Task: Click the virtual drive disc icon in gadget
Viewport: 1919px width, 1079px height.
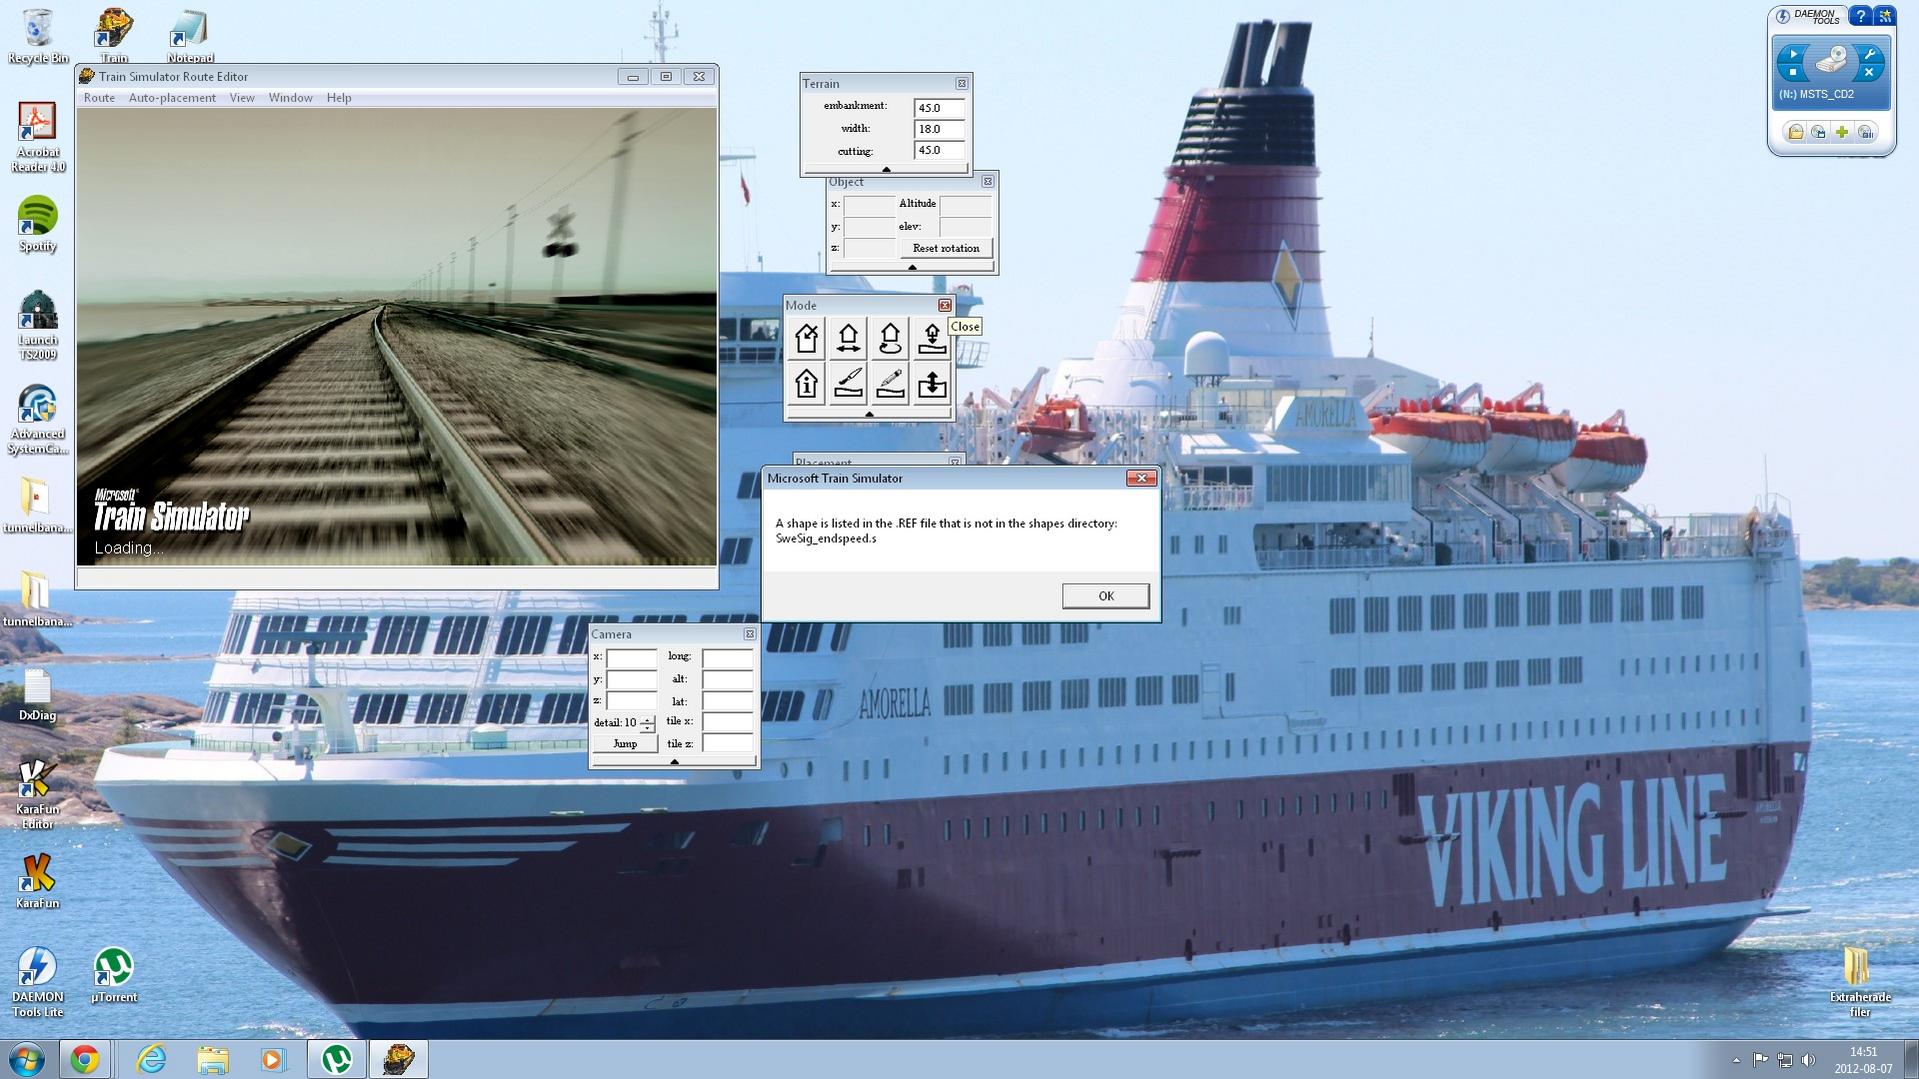Action: pyautogui.click(x=1831, y=61)
